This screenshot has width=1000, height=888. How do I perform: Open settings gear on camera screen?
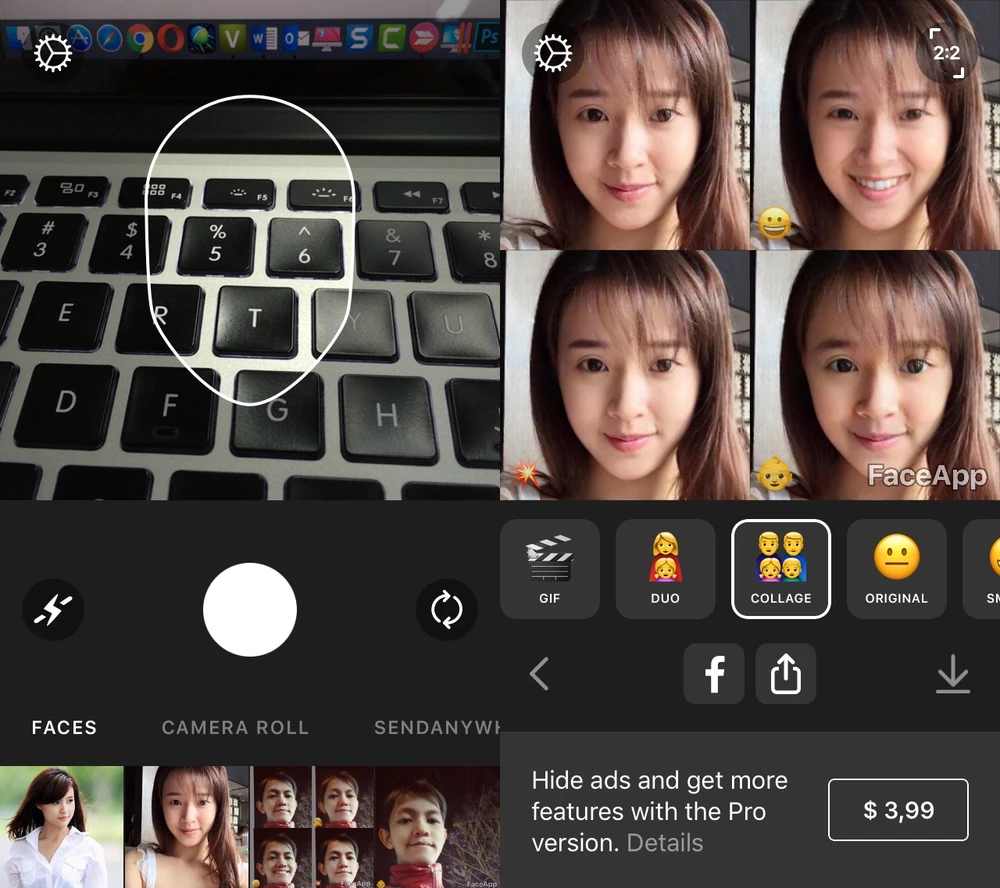tap(53, 54)
